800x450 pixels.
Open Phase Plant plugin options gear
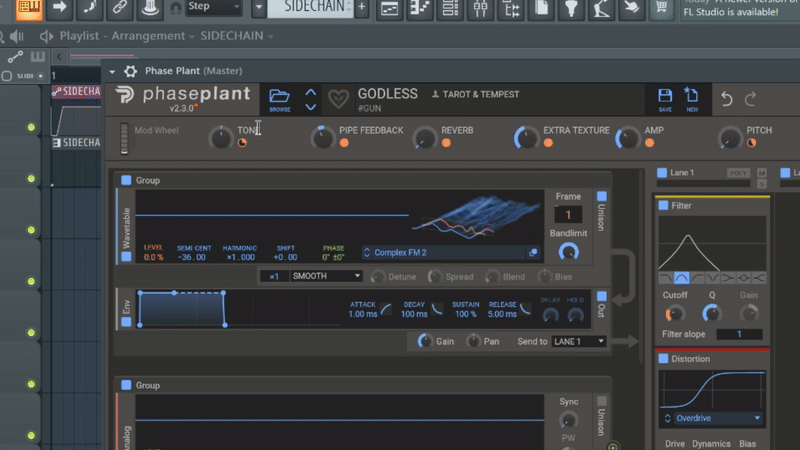131,71
